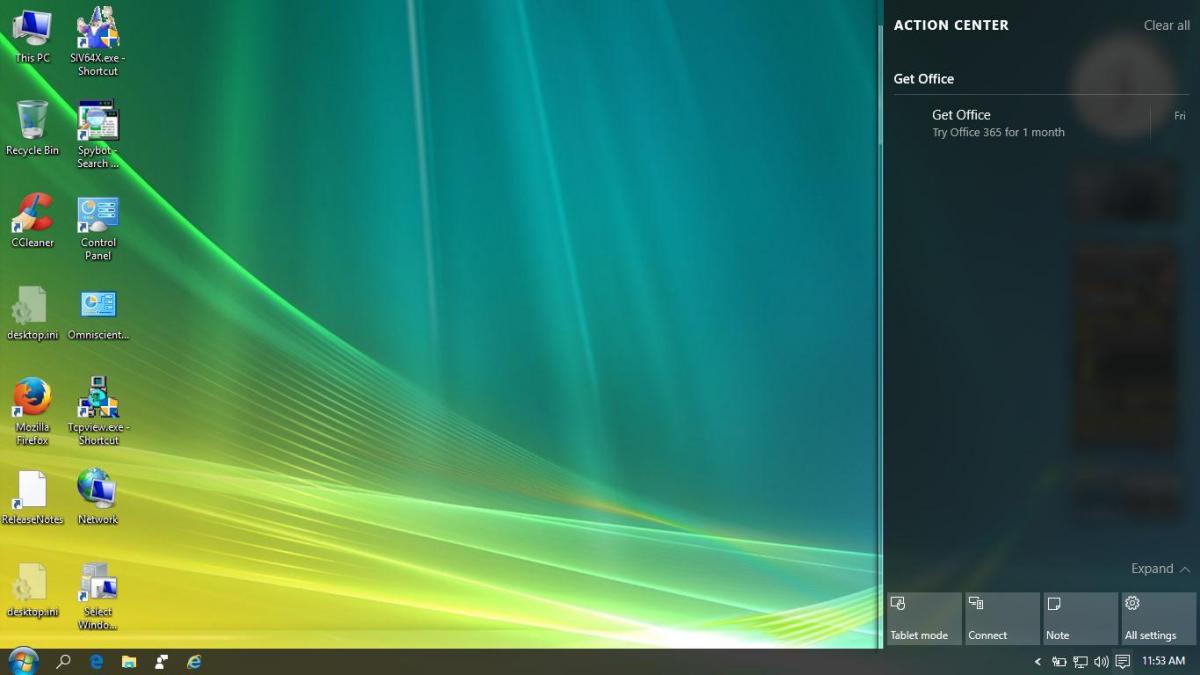Click the network tray icon
This screenshot has height=675, width=1200.
click(x=1080, y=661)
